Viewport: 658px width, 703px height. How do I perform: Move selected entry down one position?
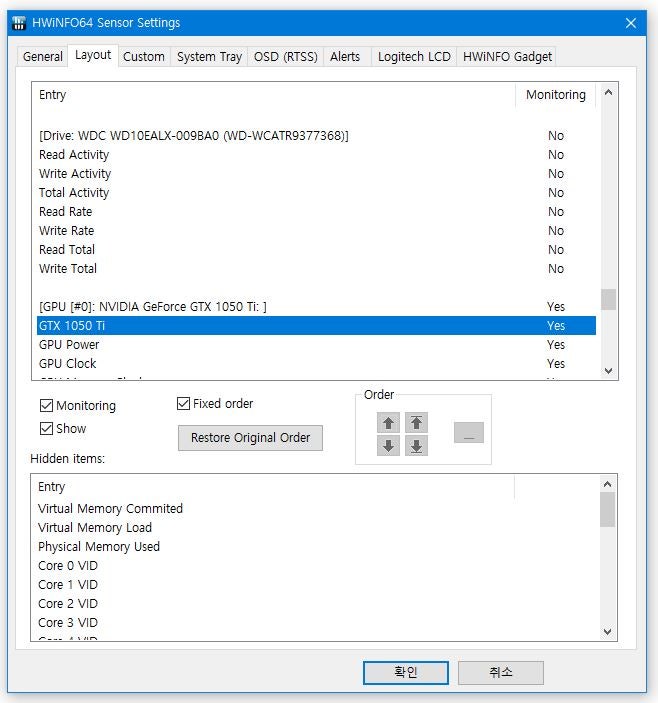[388, 446]
